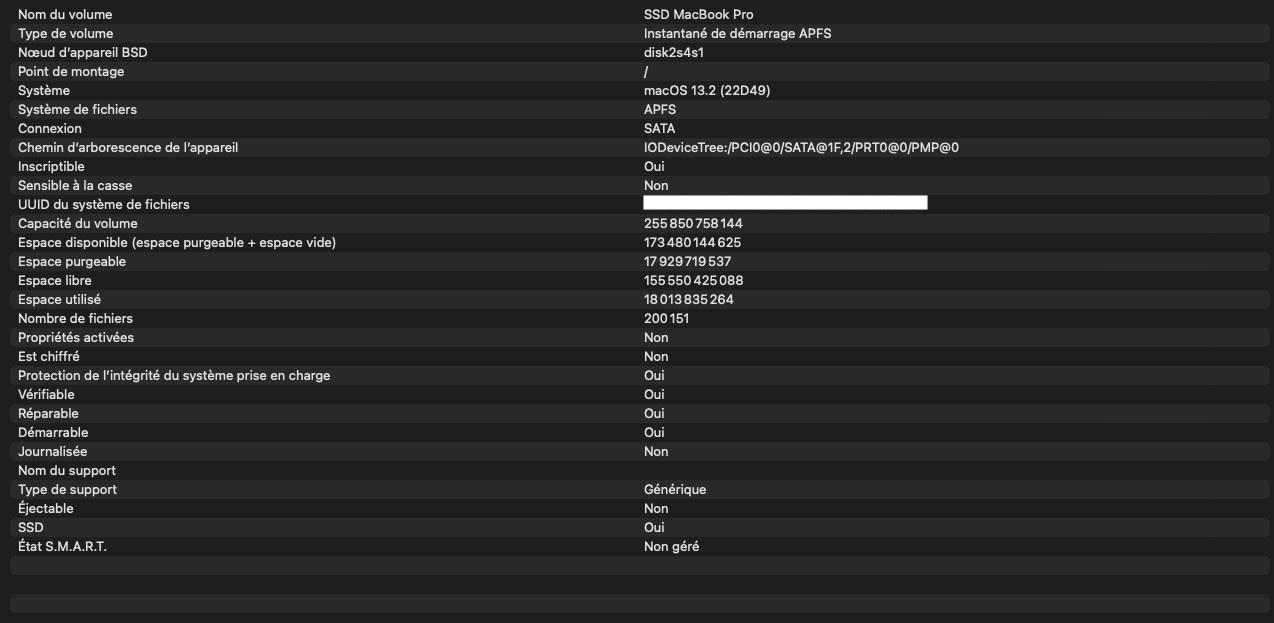
Task: Click the '173 480 144 625' value
Action: [x=692, y=243]
